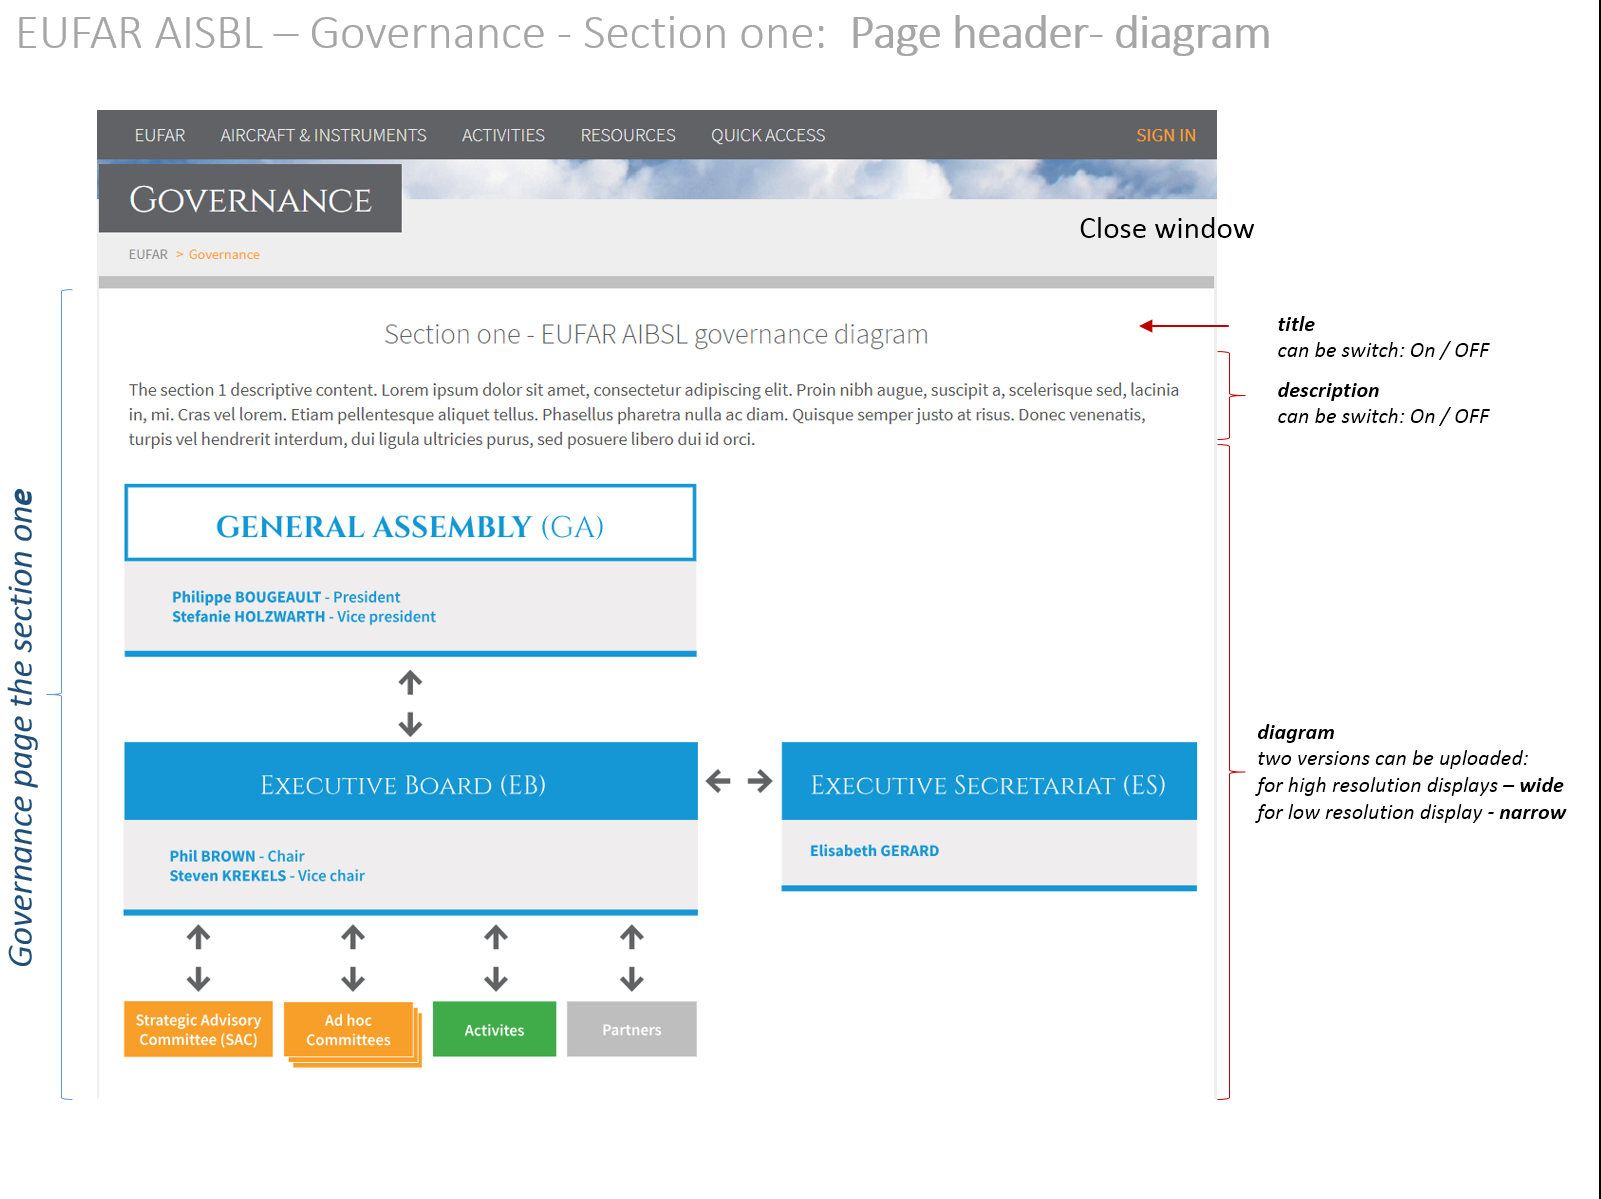Open the Ad hoc Committees box
The height and width of the screenshot is (1199, 1601).
349,1030
